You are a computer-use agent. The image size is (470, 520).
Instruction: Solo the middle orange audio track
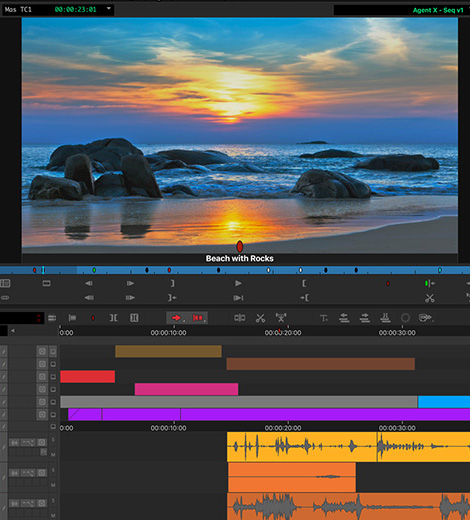[53, 470]
